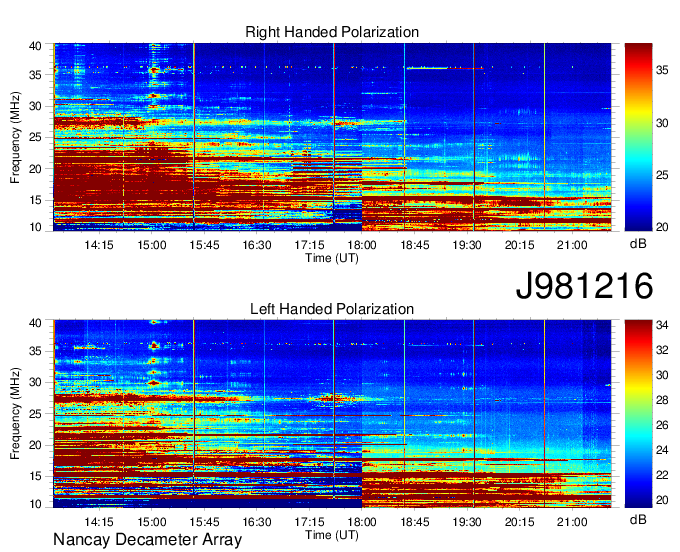The image size is (680, 552).
Task: Click the J981216 observation label
Action: pyautogui.click(x=584, y=286)
